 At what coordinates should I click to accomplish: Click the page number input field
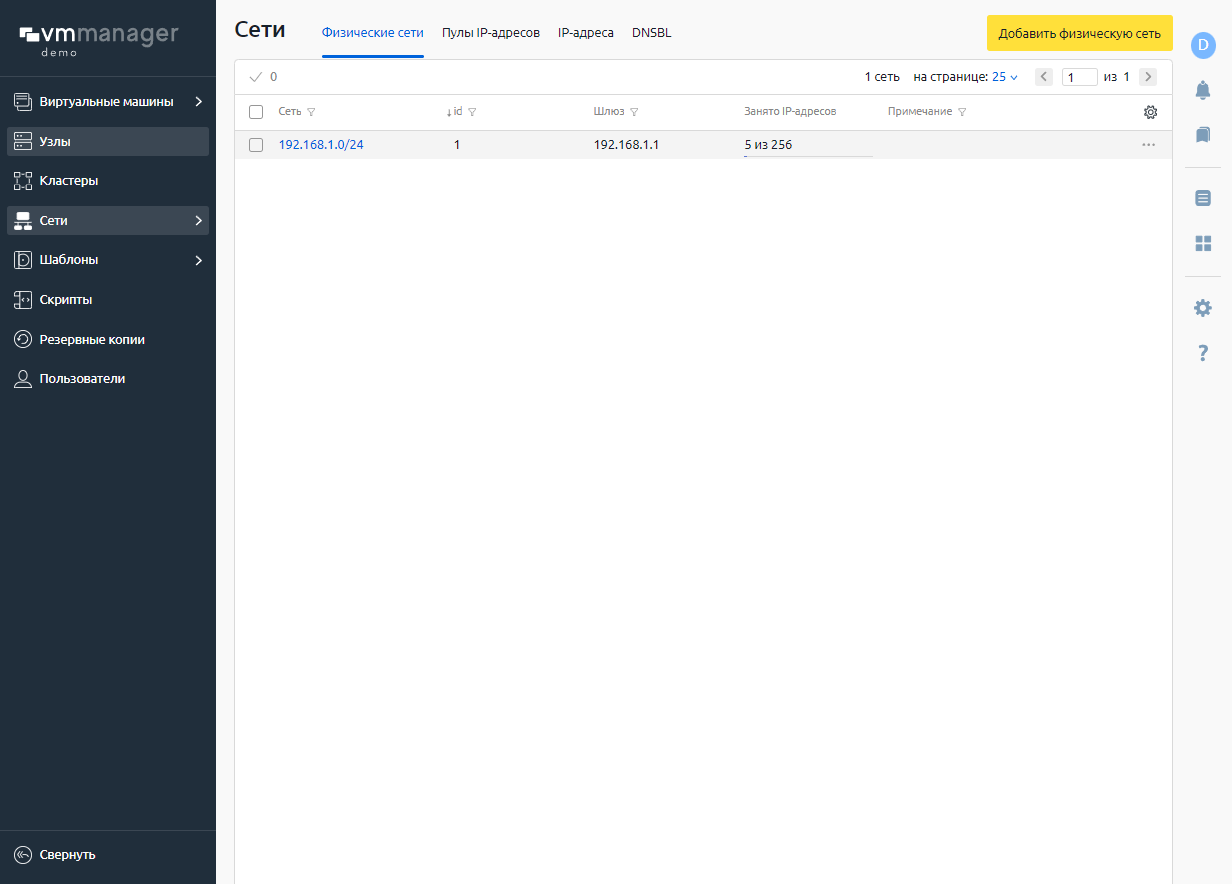click(x=1080, y=77)
